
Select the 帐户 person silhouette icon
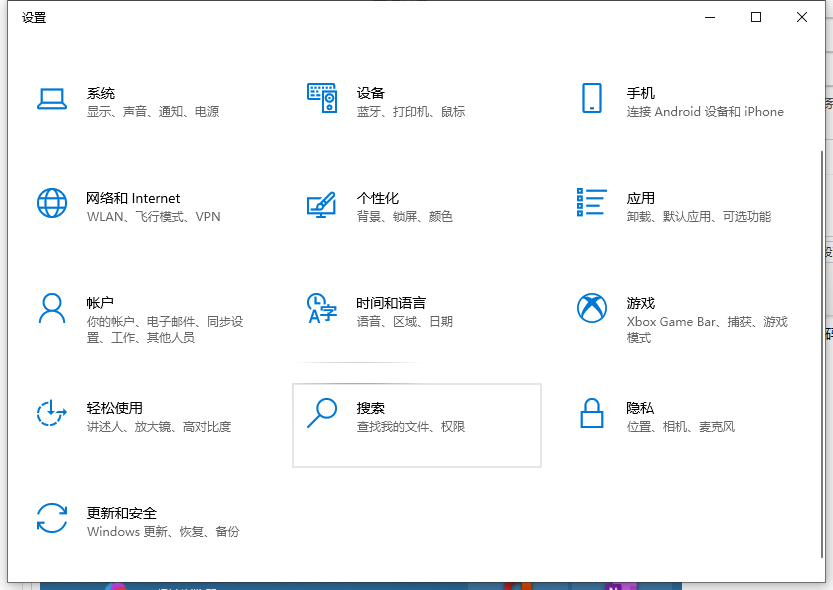(52, 308)
